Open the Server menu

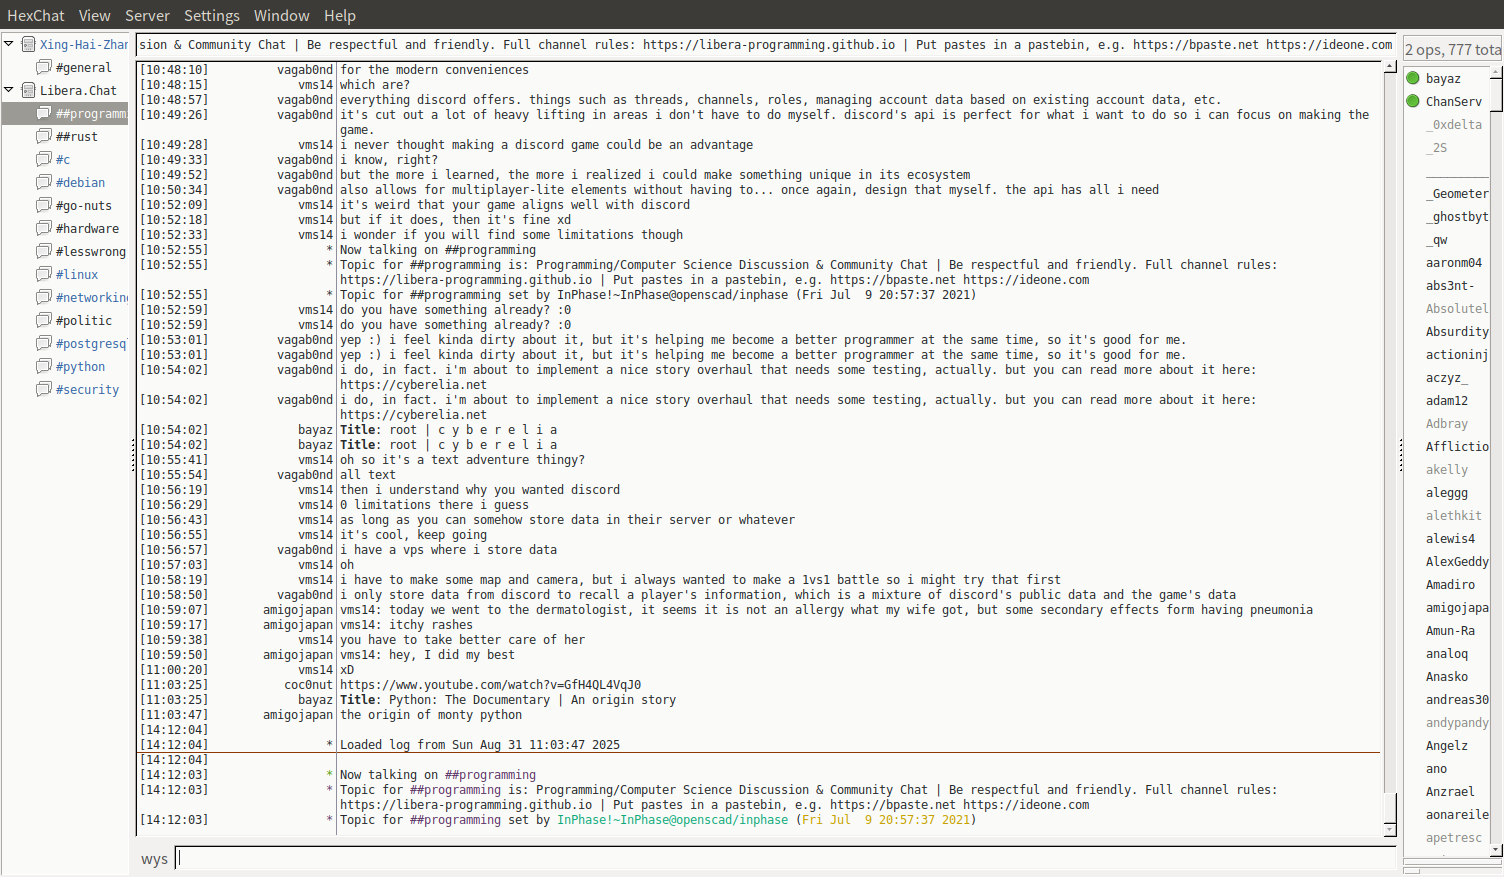pyautogui.click(x=147, y=15)
